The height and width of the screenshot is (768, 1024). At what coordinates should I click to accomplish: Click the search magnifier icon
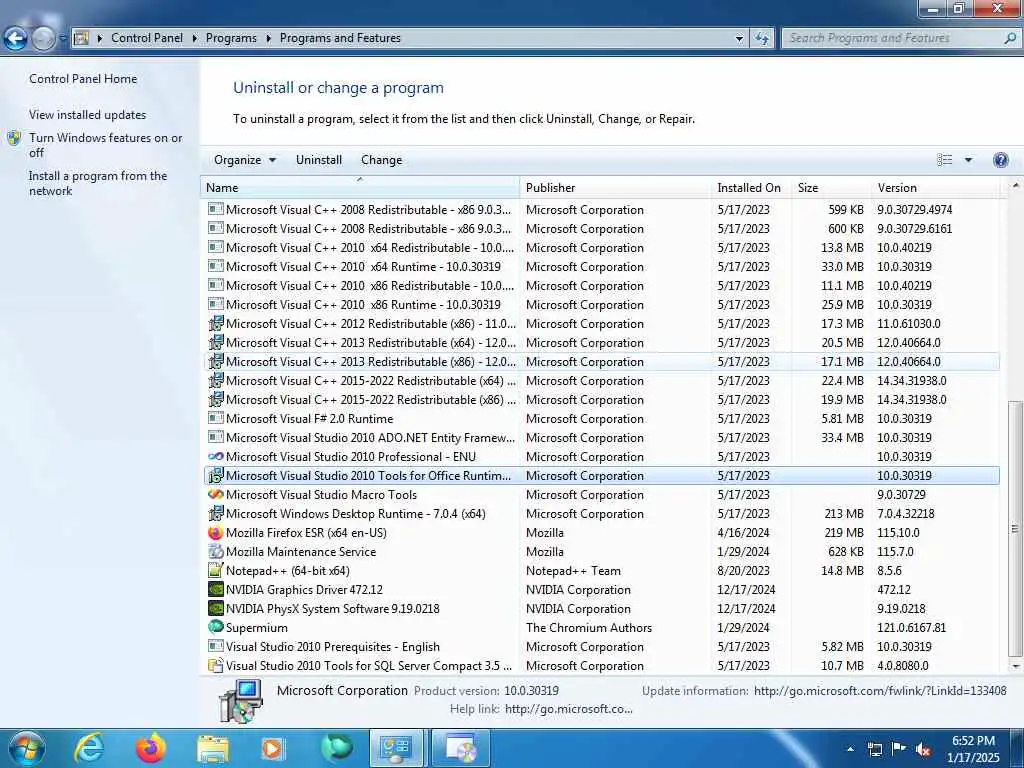point(1010,39)
